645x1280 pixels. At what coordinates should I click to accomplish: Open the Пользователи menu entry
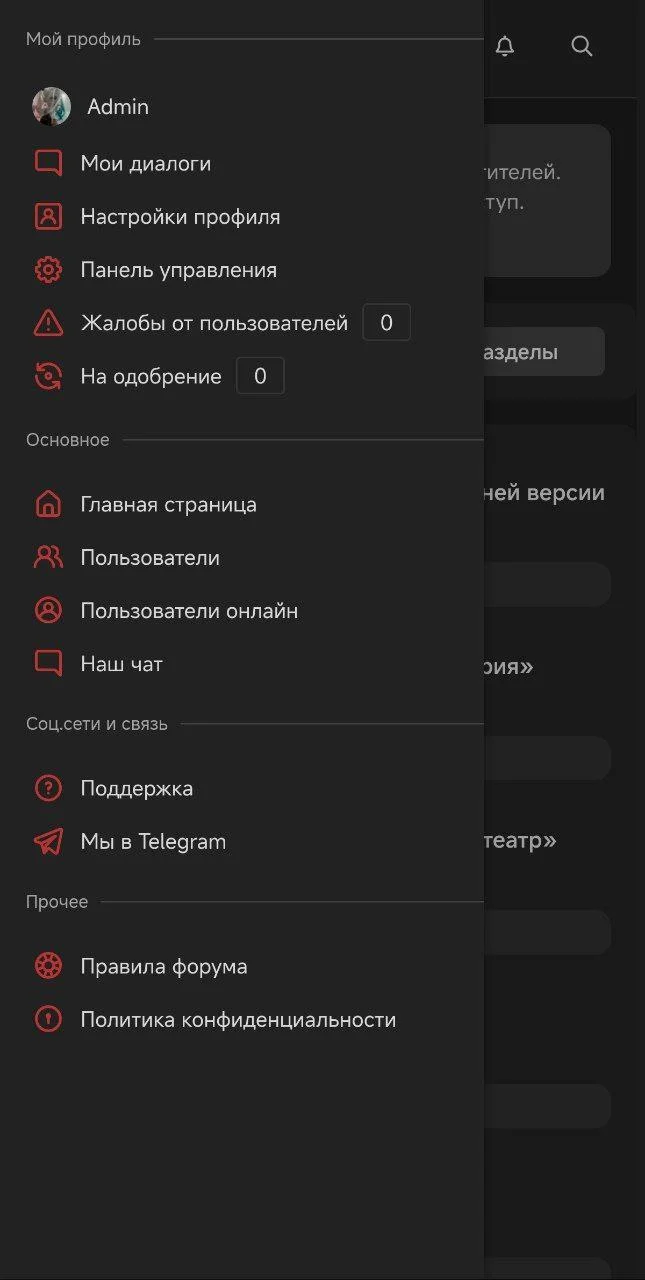(150, 558)
